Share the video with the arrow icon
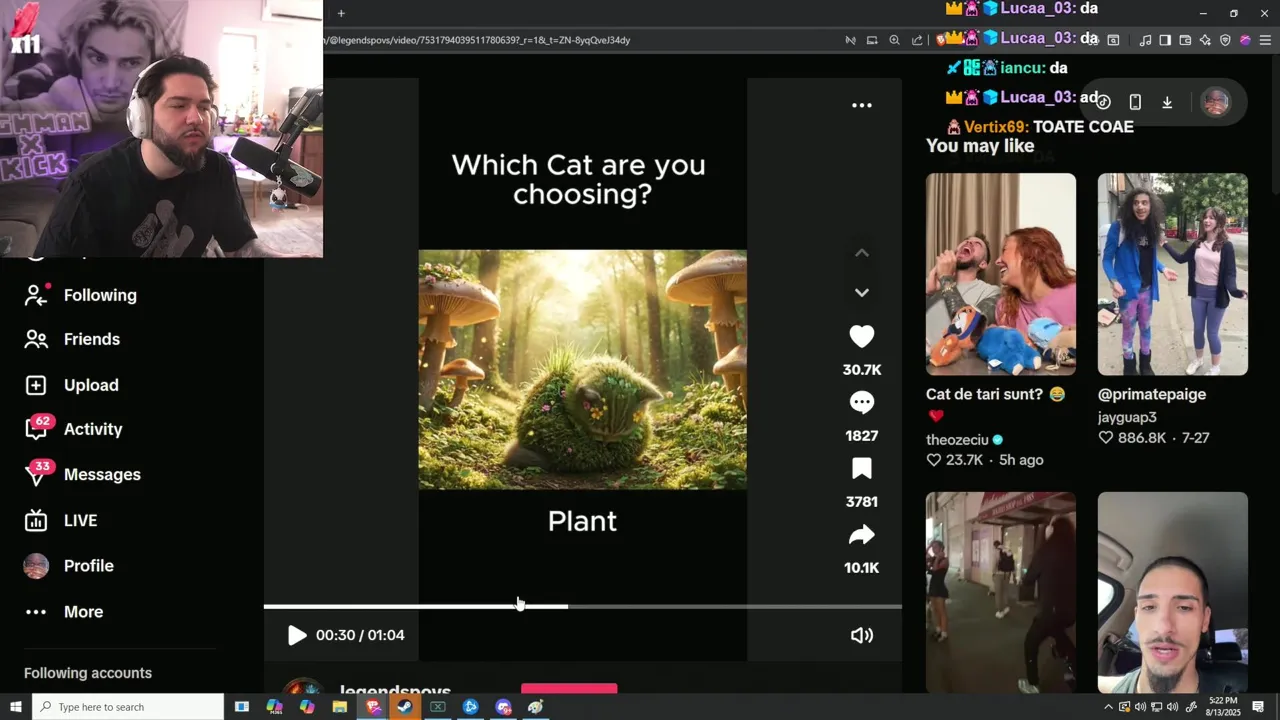Image resolution: width=1280 pixels, height=720 pixels. (861, 535)
